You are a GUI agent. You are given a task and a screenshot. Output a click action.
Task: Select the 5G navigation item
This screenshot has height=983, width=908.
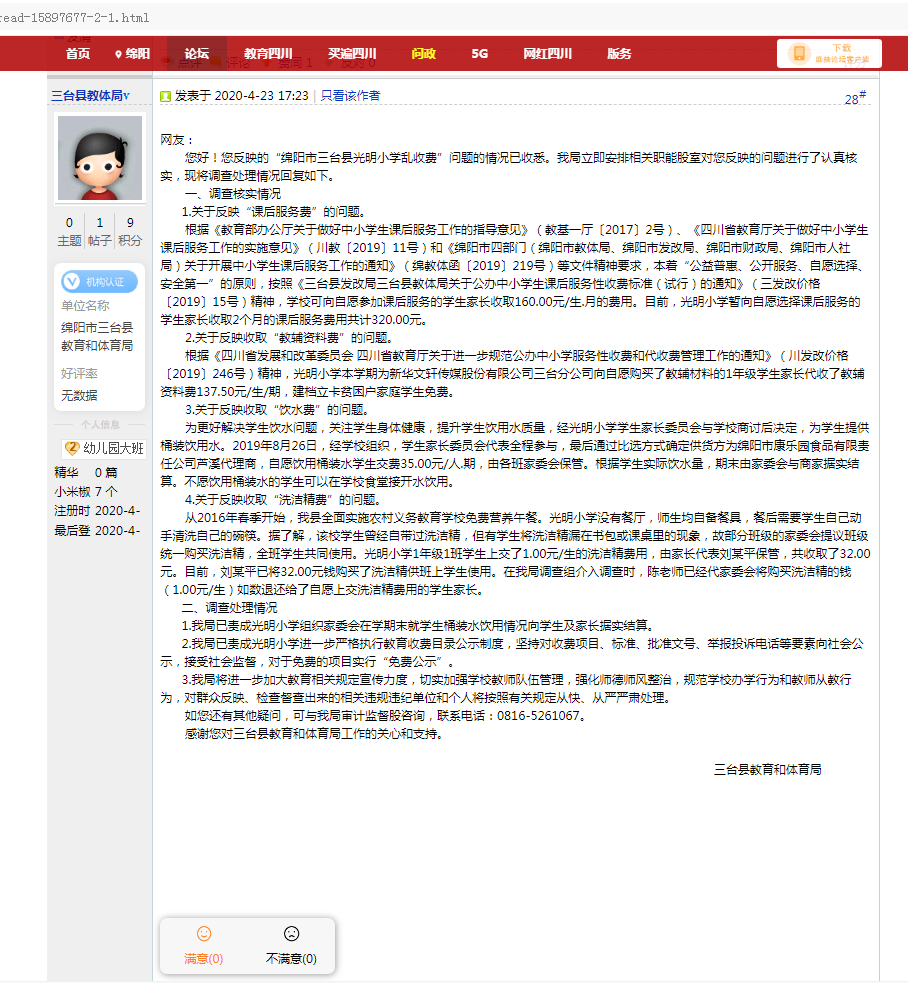pyautogui.click(x=480, y=54)
